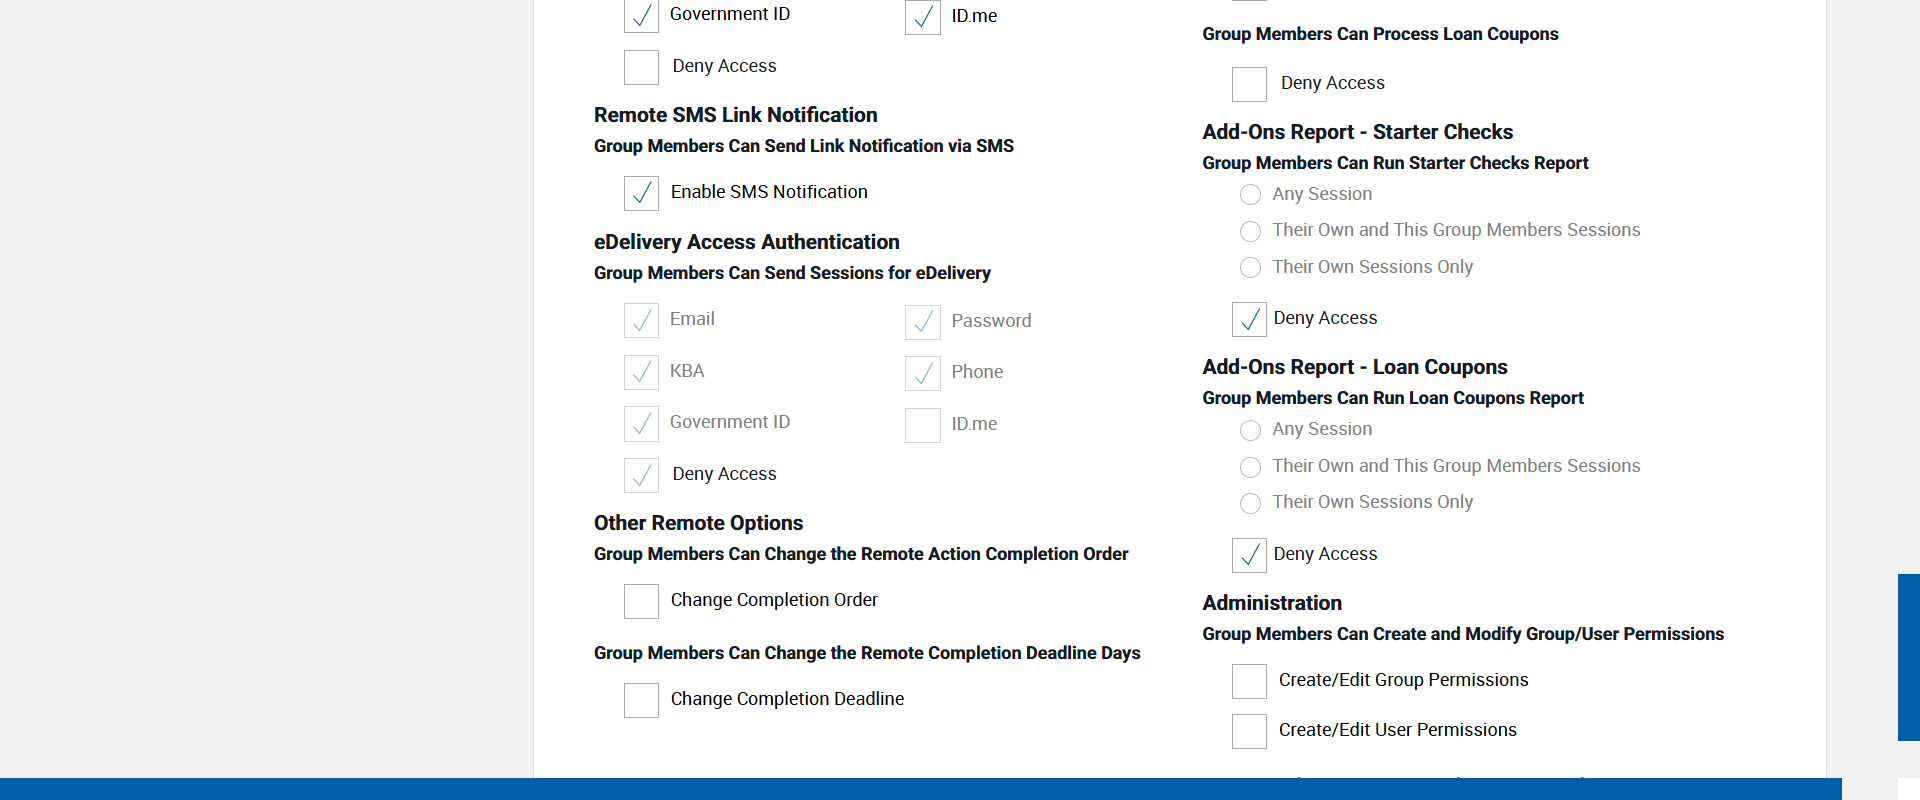Uncheck Deny Access for Loan Coupons Report
Viewport: 1920px width, 800px height.
point(1249,555)
